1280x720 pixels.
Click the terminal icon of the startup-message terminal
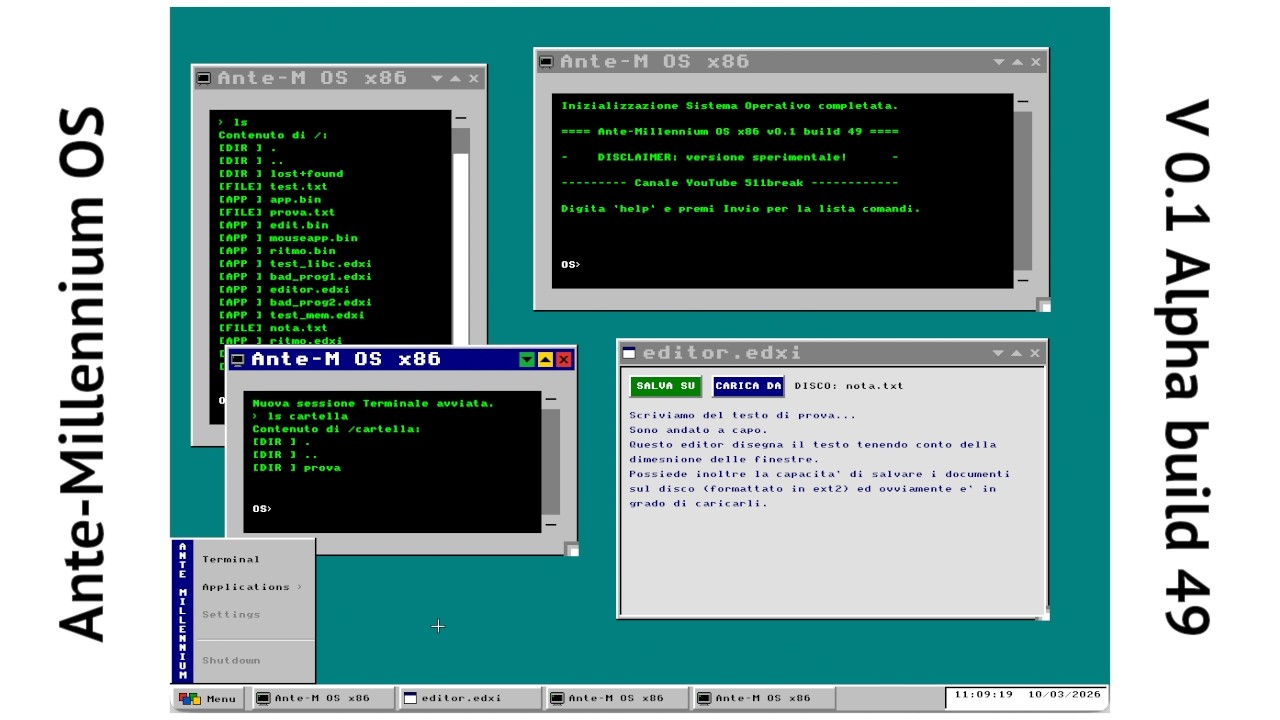[x=546, y=62]
